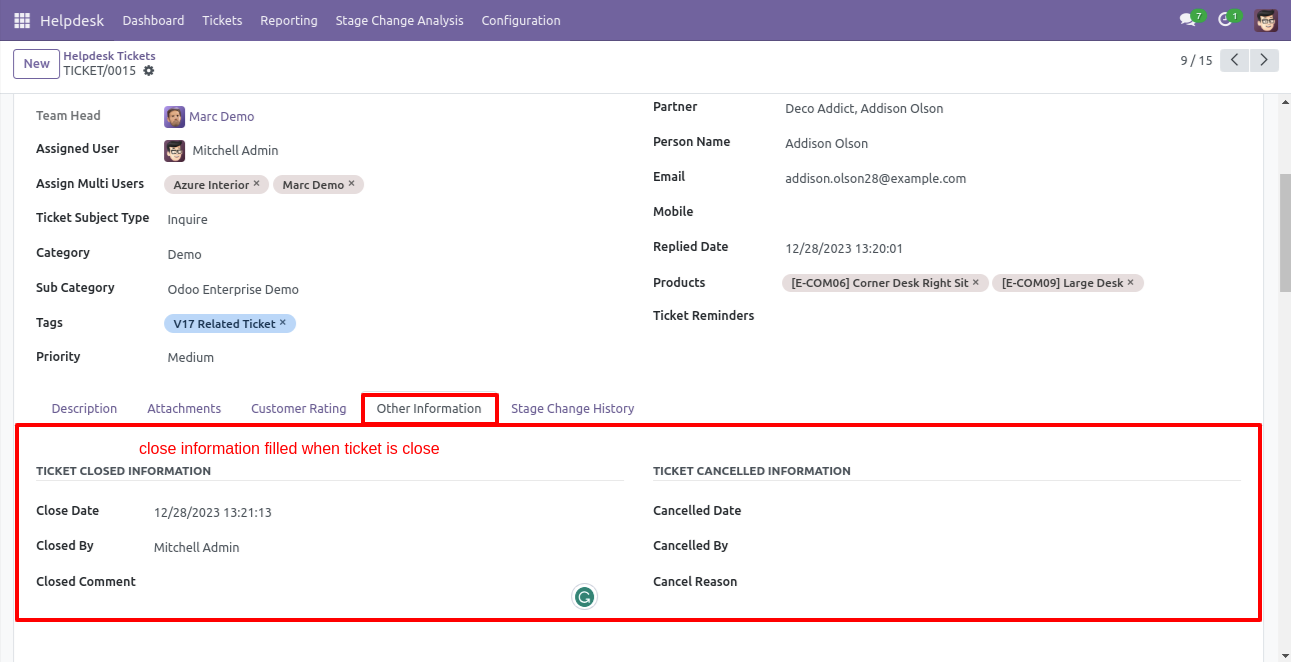This screenshot has height=662, width=1291.
Task: Remove the Azure Interior tag
Action: tap(257, 184)
